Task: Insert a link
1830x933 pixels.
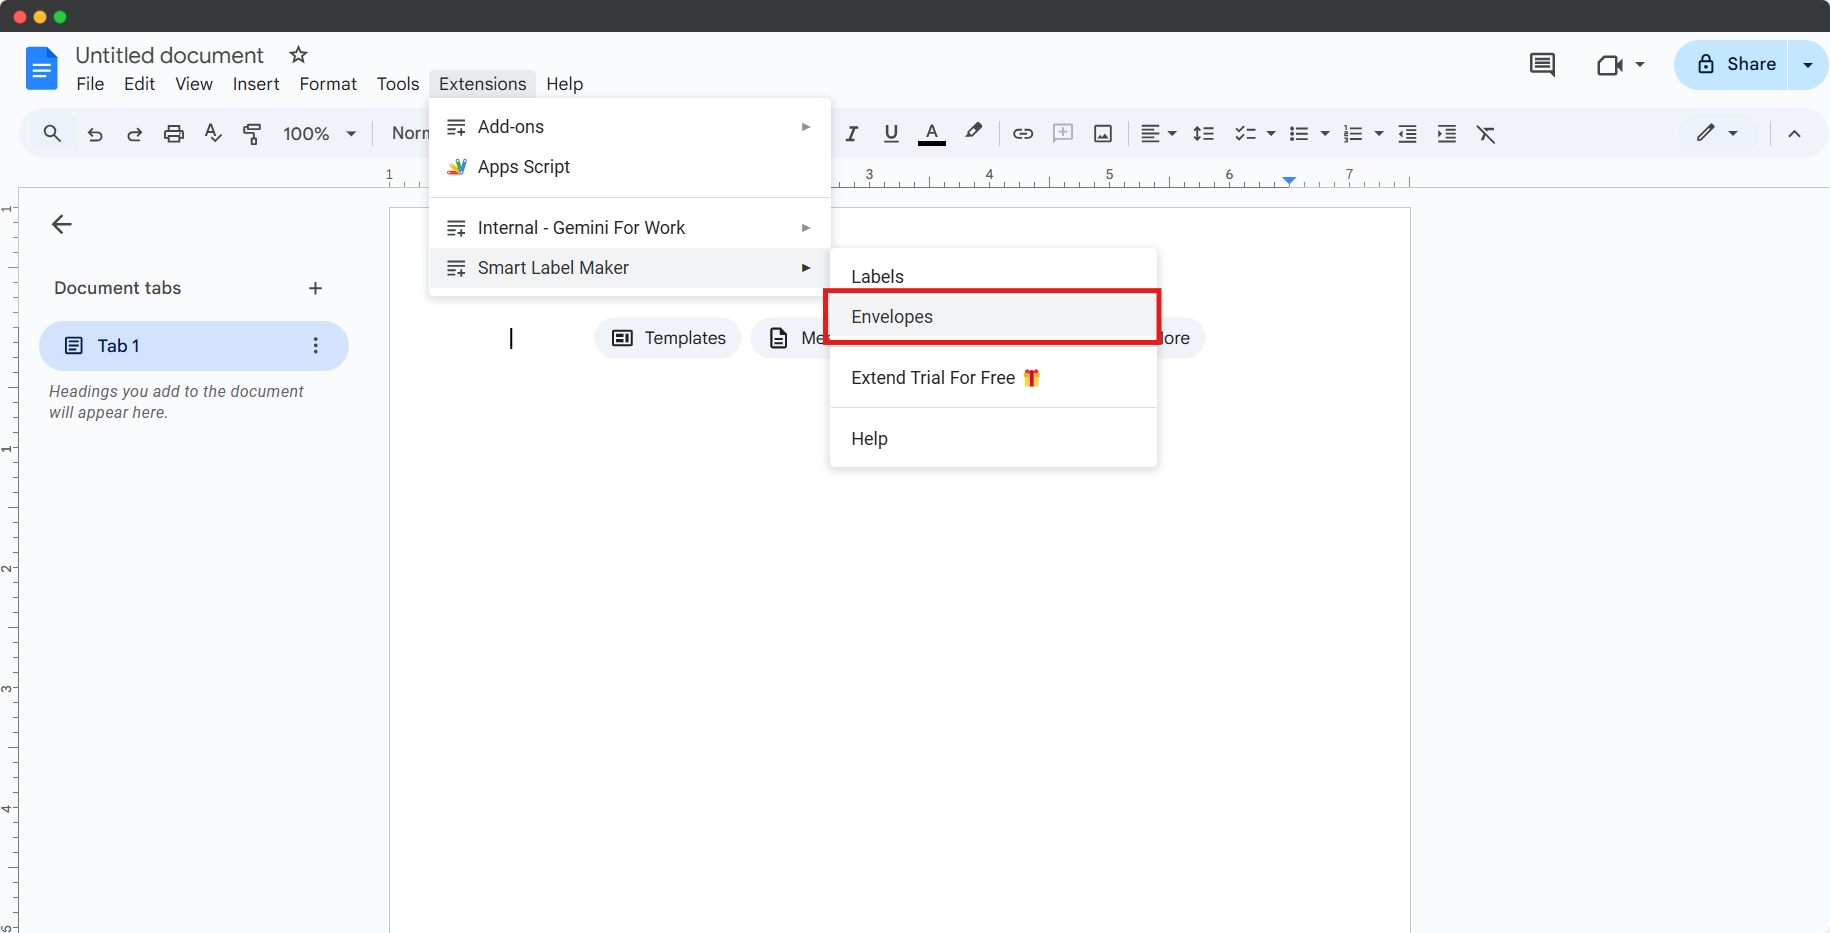Action: click(1023, 133)
